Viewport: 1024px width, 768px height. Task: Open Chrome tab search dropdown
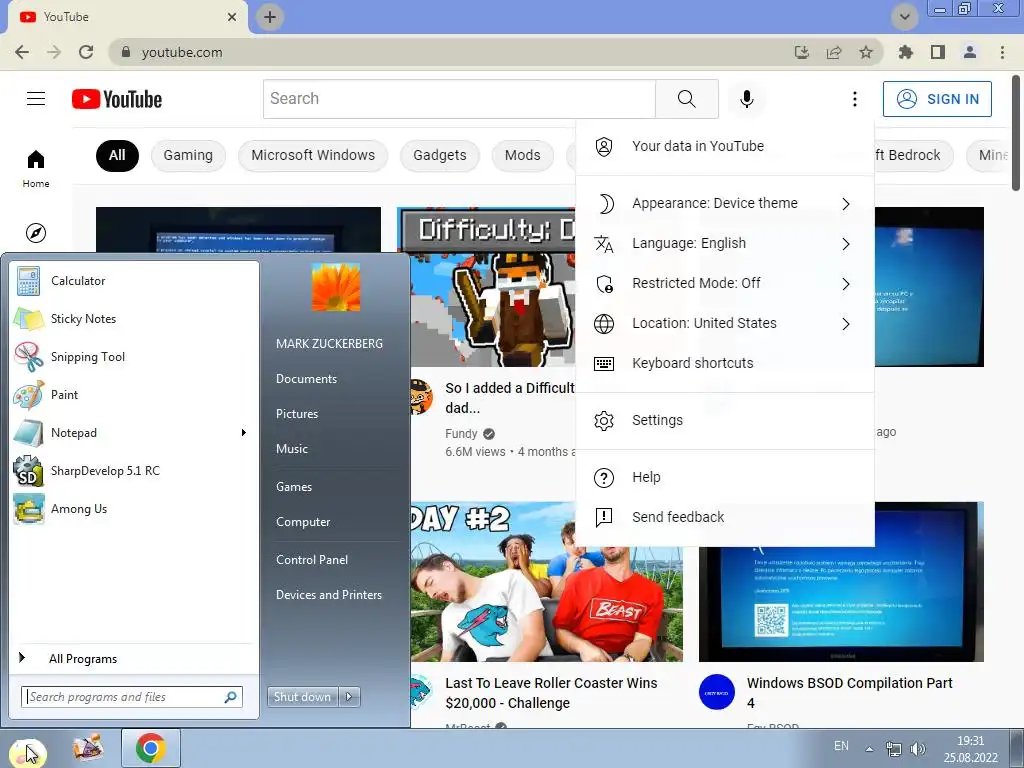pyautogui.click(x=904, y=17)
